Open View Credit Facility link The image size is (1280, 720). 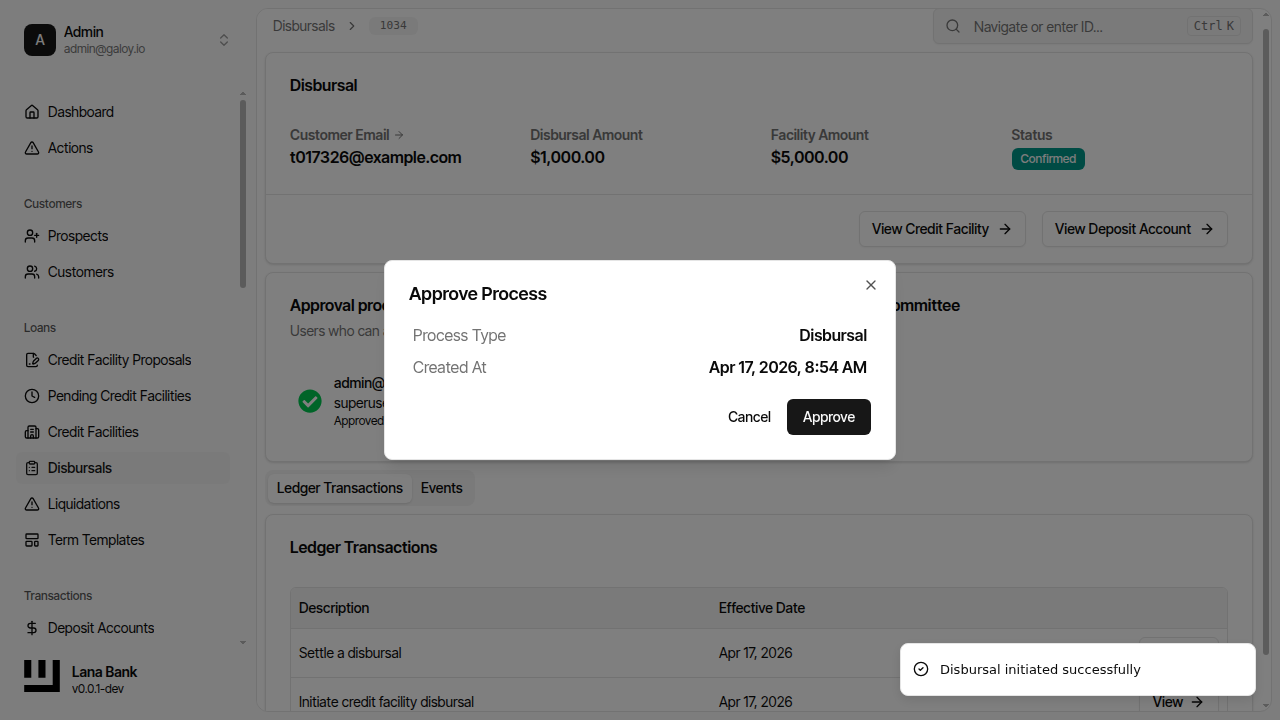(x=941, y=229)
